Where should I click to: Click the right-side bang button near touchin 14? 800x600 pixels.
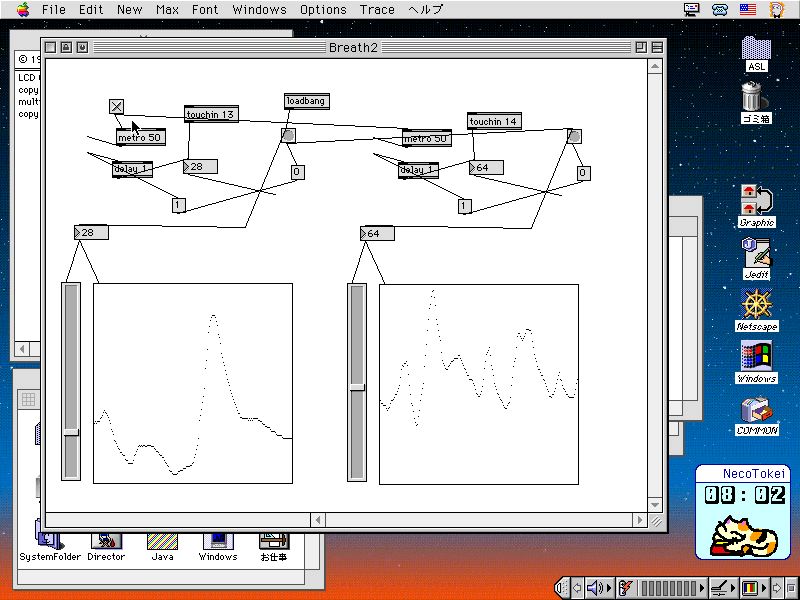tap(574, 136)
